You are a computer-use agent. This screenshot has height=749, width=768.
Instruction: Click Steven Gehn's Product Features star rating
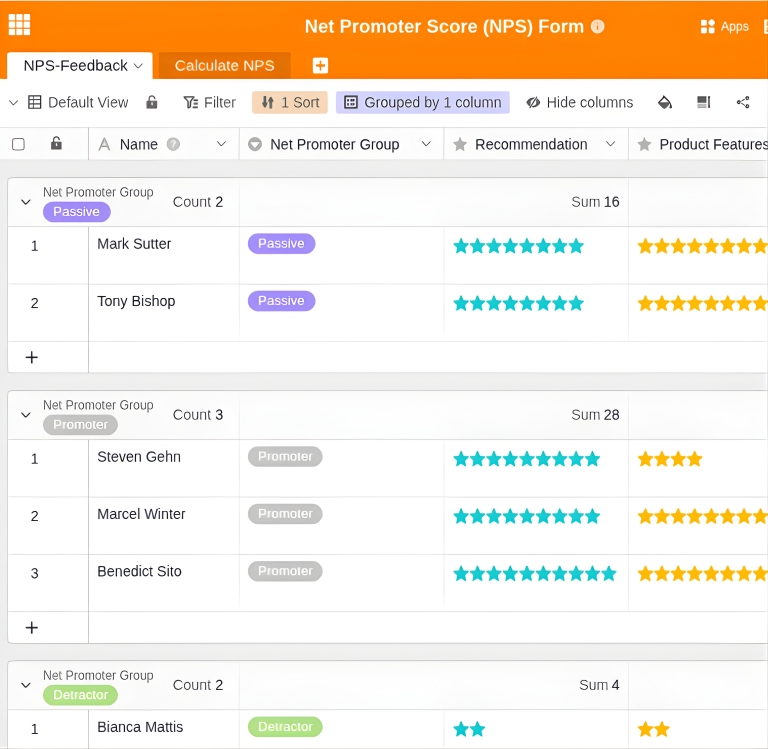coord(670,459)
